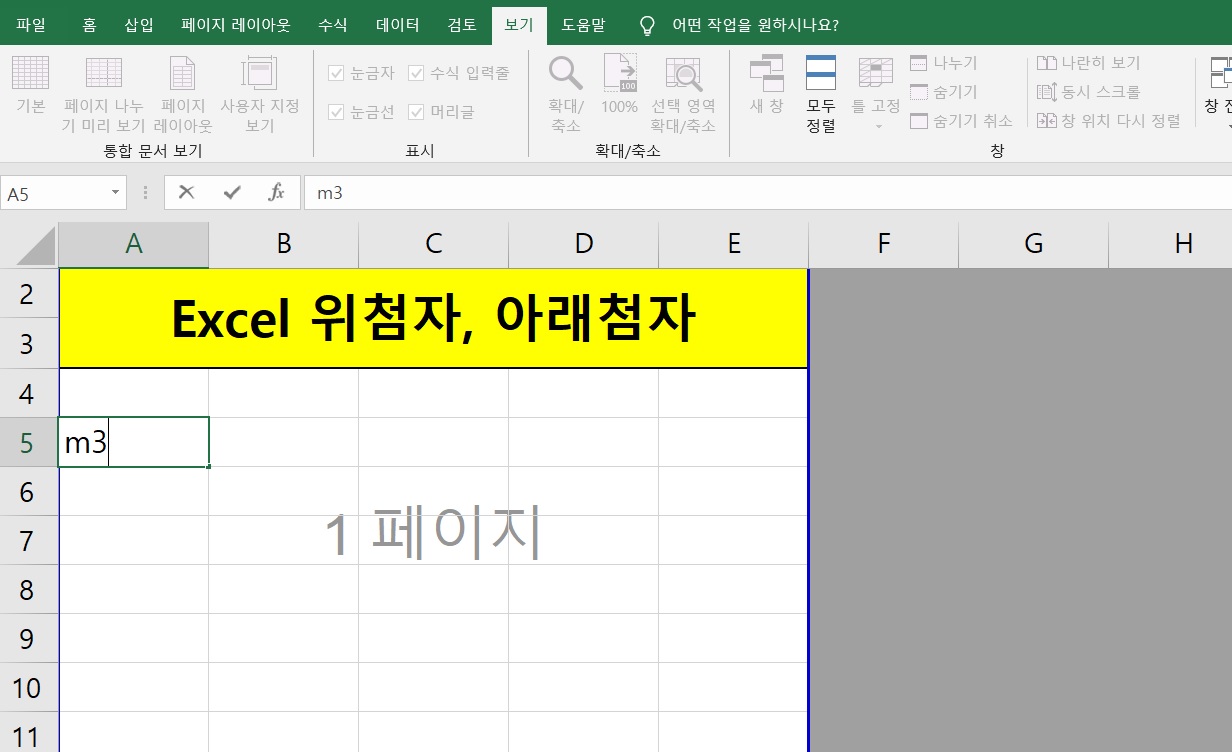Select column H header
This screenshot has height=752, width=1232.
tap(1171, 244)
